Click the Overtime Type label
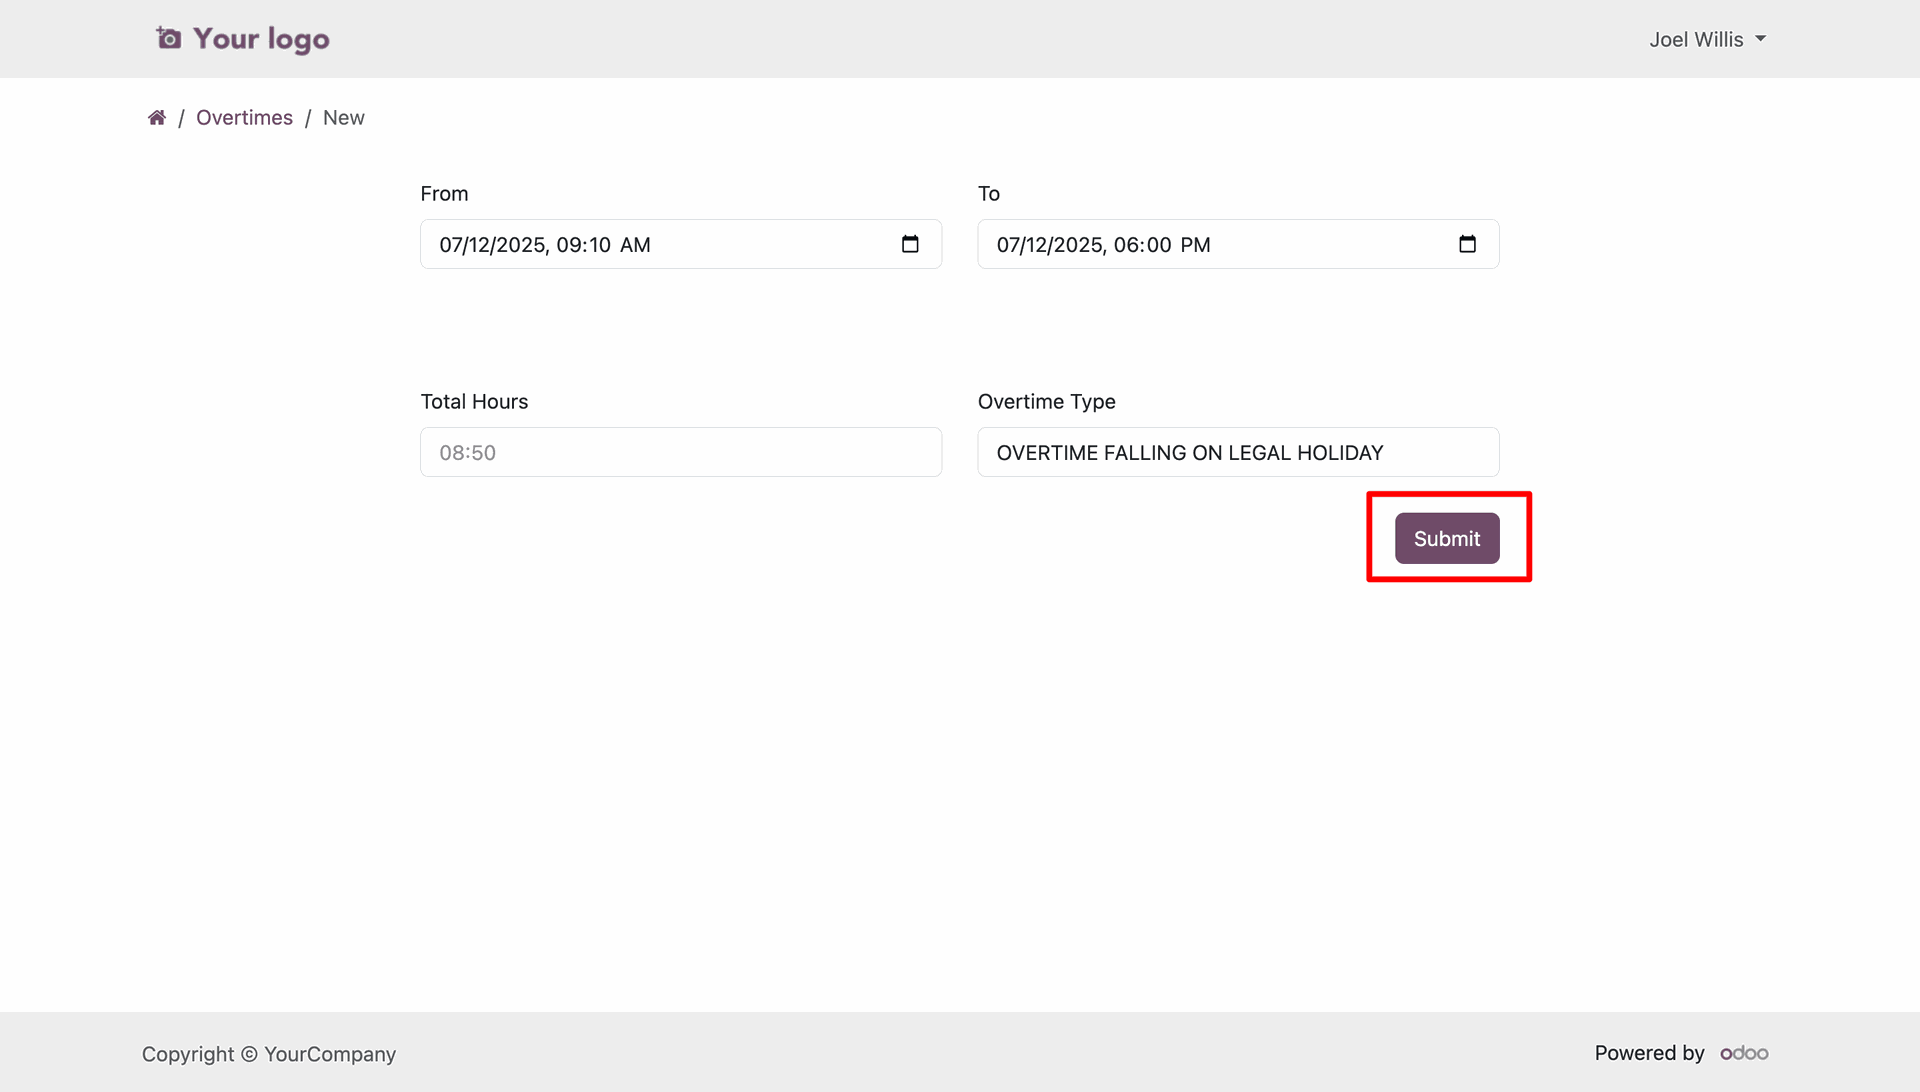This screenshot has height=1092, width=1920. (x=1046, y=401)
